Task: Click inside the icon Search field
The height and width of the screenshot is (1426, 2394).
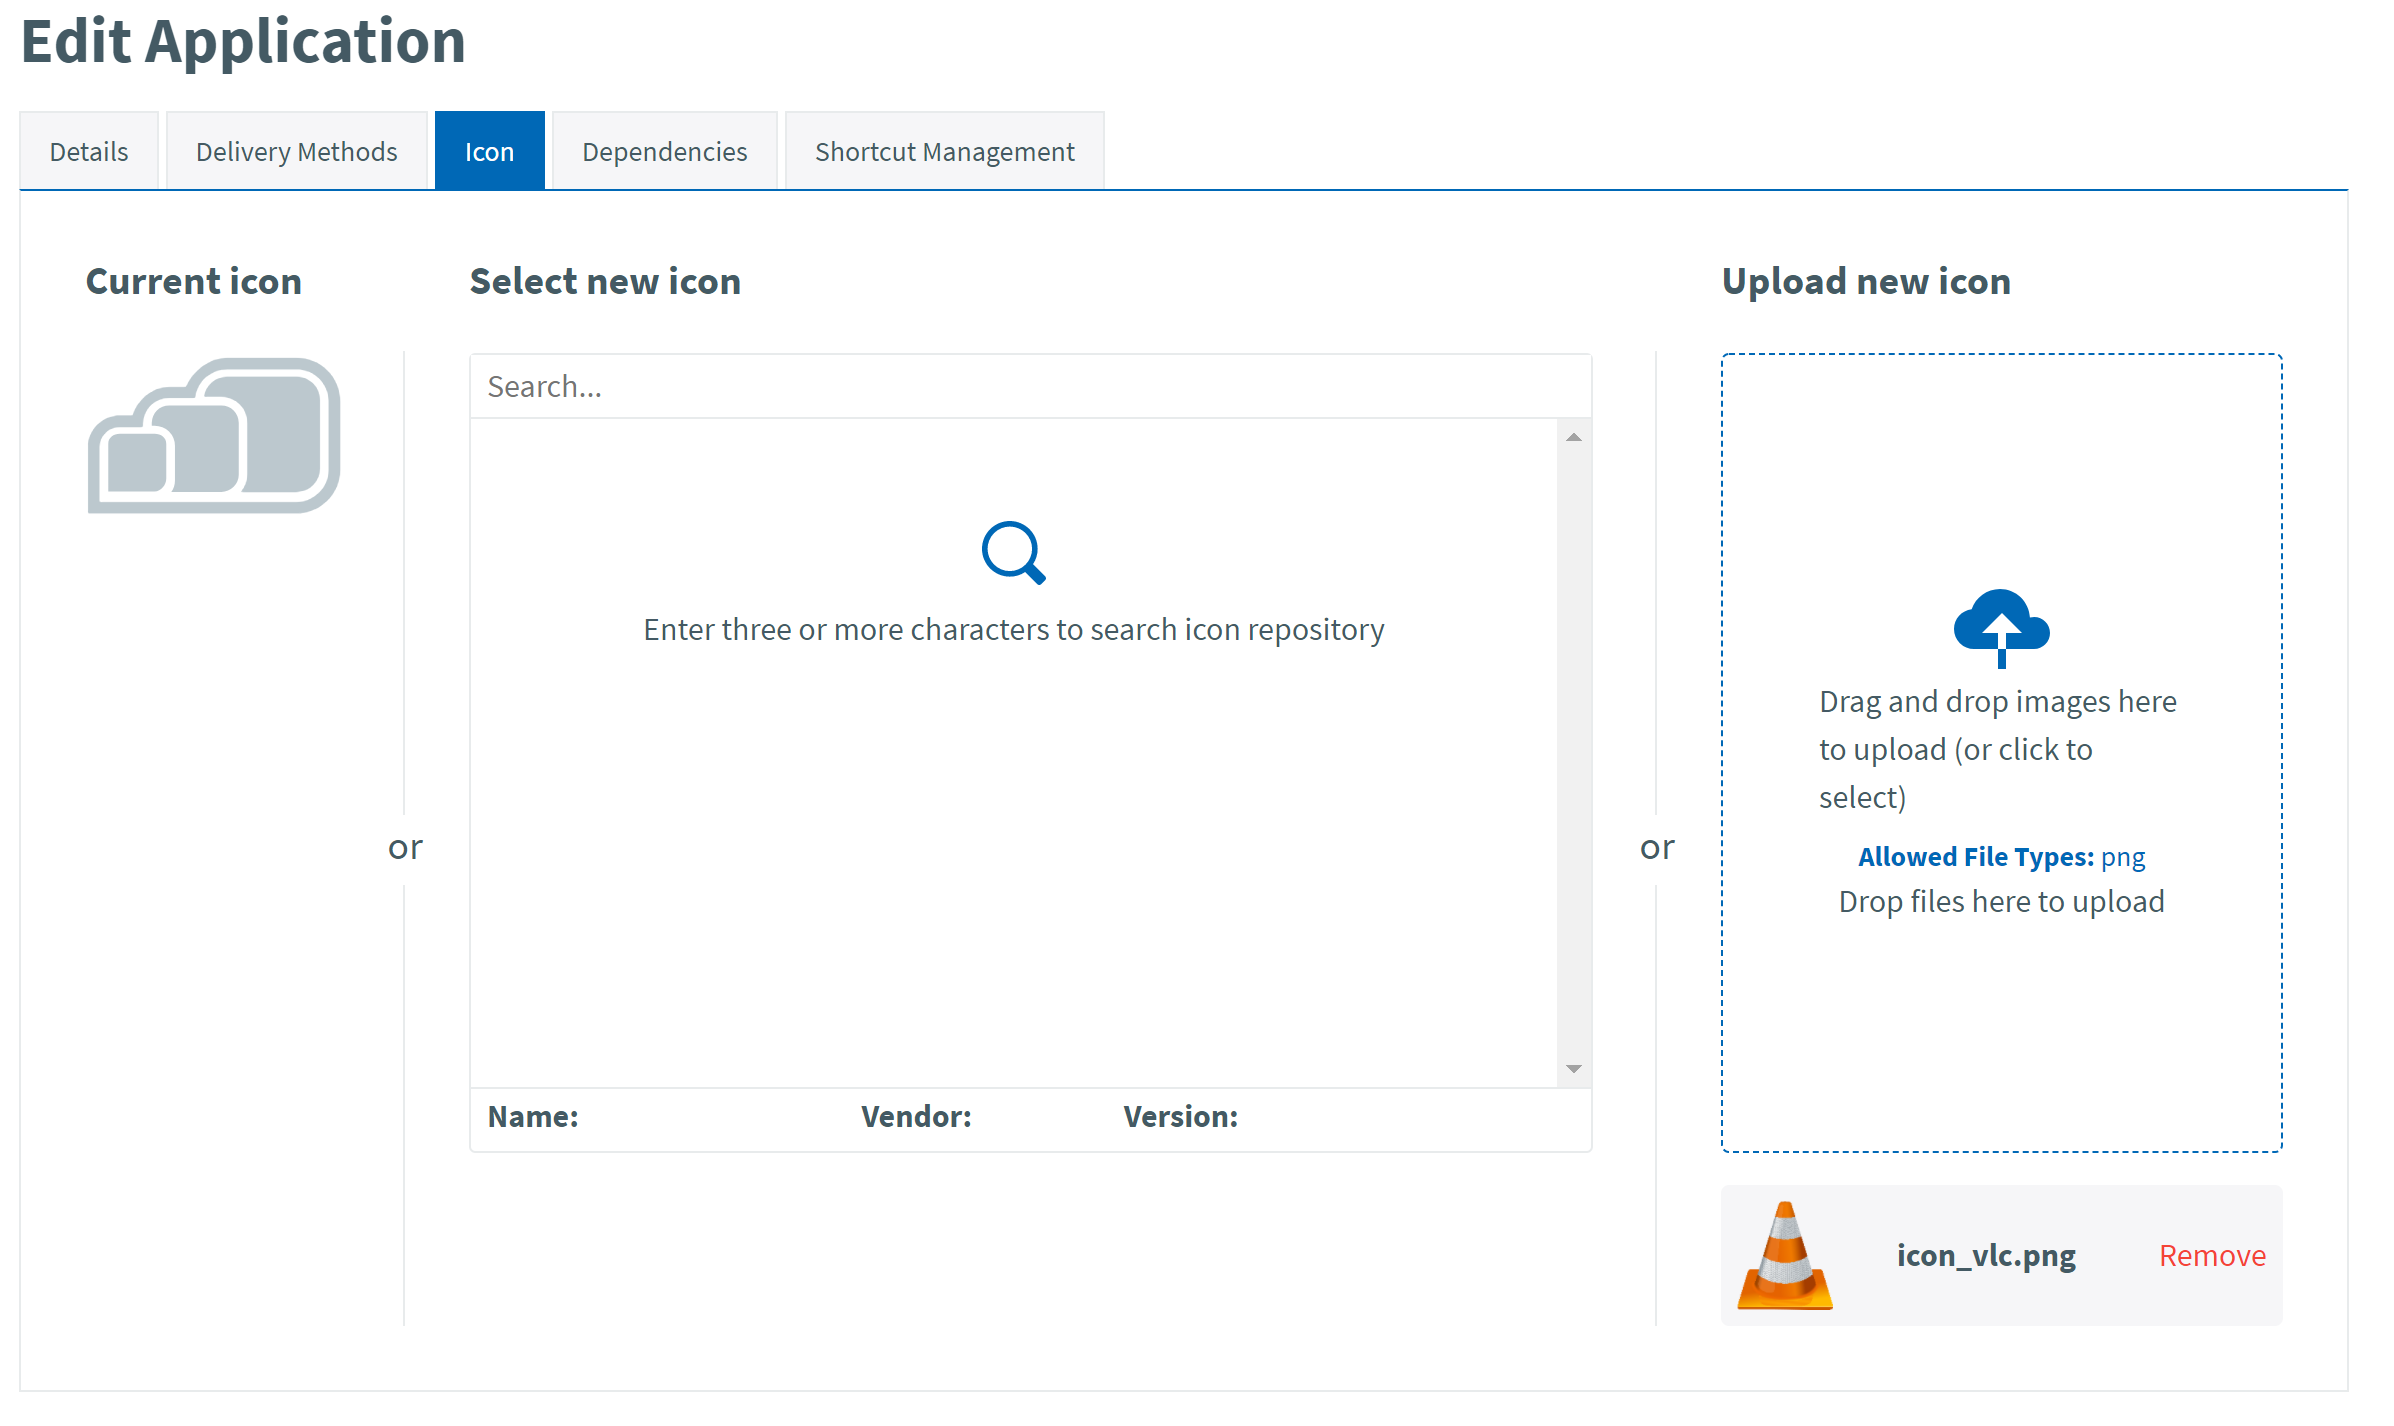Action: [x=1030, y=387]
